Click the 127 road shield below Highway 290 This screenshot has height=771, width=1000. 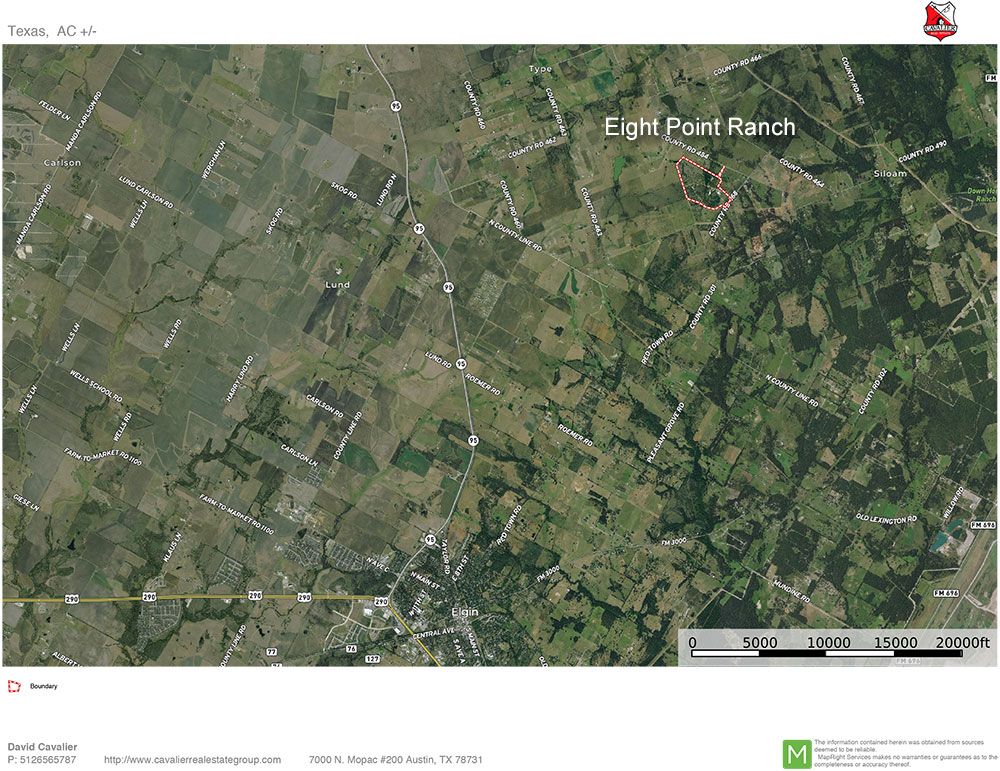click(x=373, y=659)
